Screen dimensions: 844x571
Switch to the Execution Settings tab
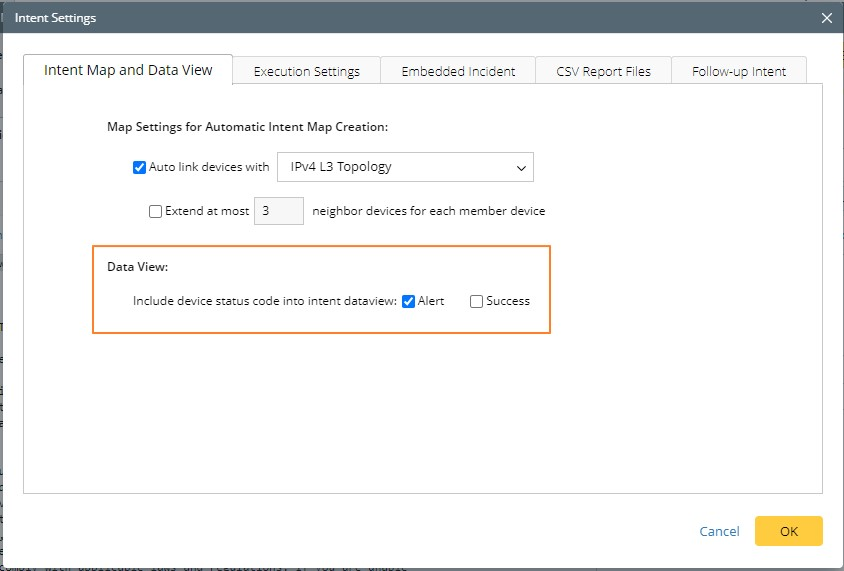point(306,71)
